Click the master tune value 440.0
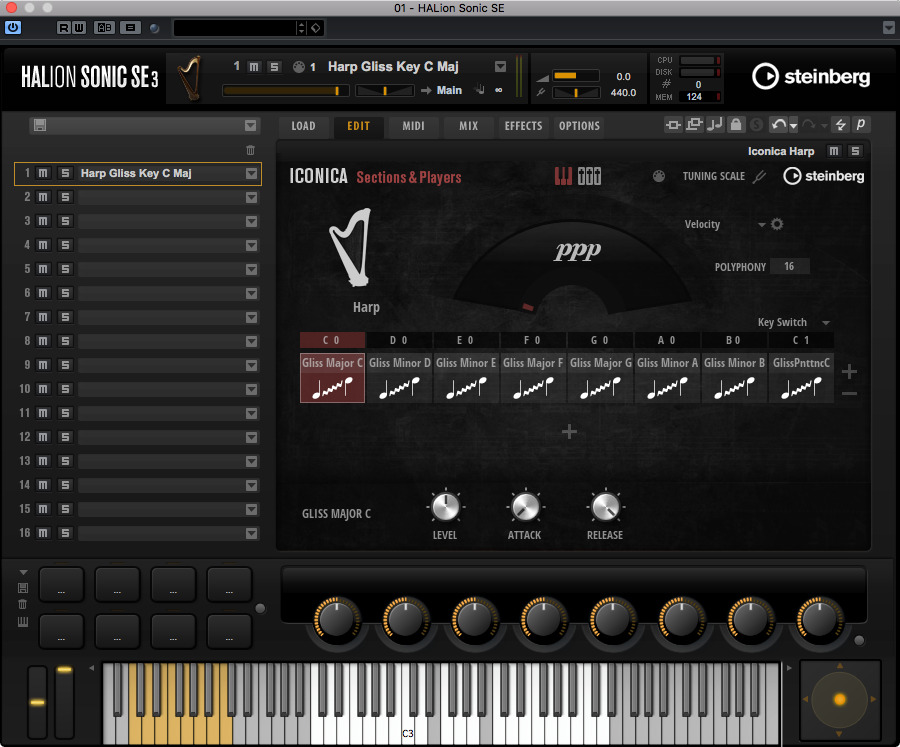The height and width of the screenshot is (747, 900). pyautogui.click(x=623, y=92)
